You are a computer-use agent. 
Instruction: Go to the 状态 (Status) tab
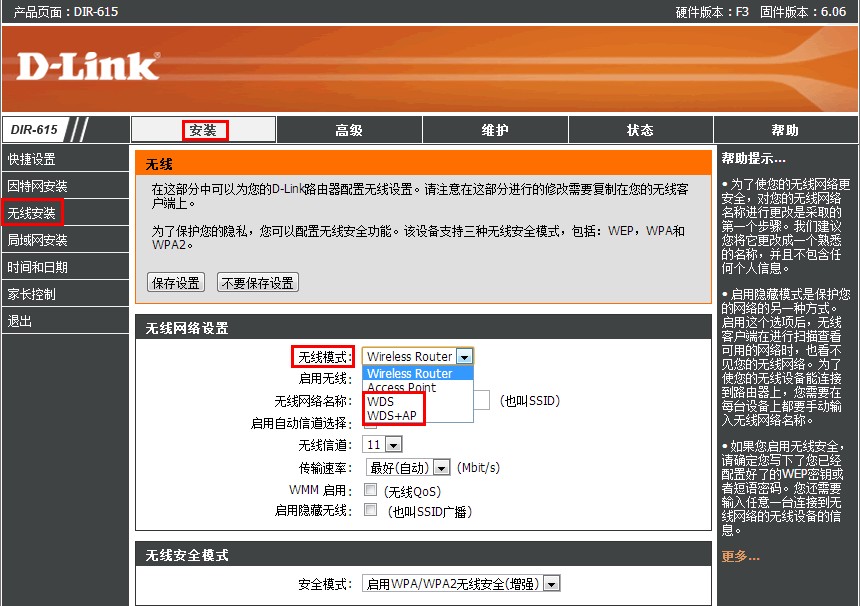pyautogui.click(x=640, y=130)
